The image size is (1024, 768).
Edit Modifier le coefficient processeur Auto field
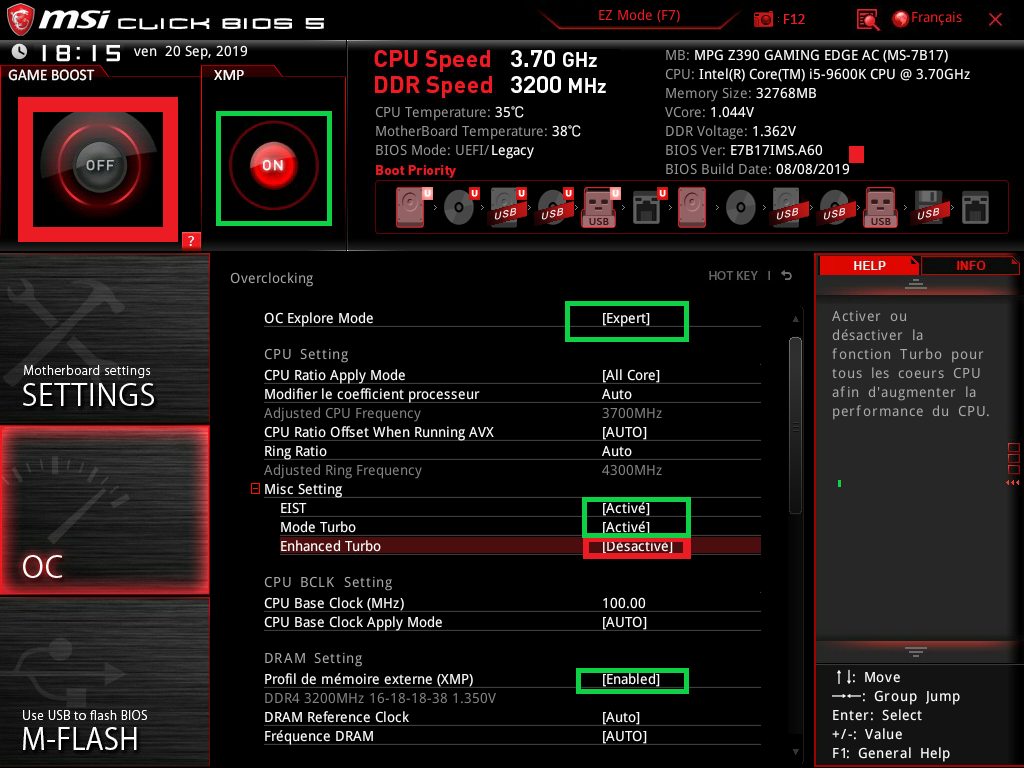click(616, 394)
